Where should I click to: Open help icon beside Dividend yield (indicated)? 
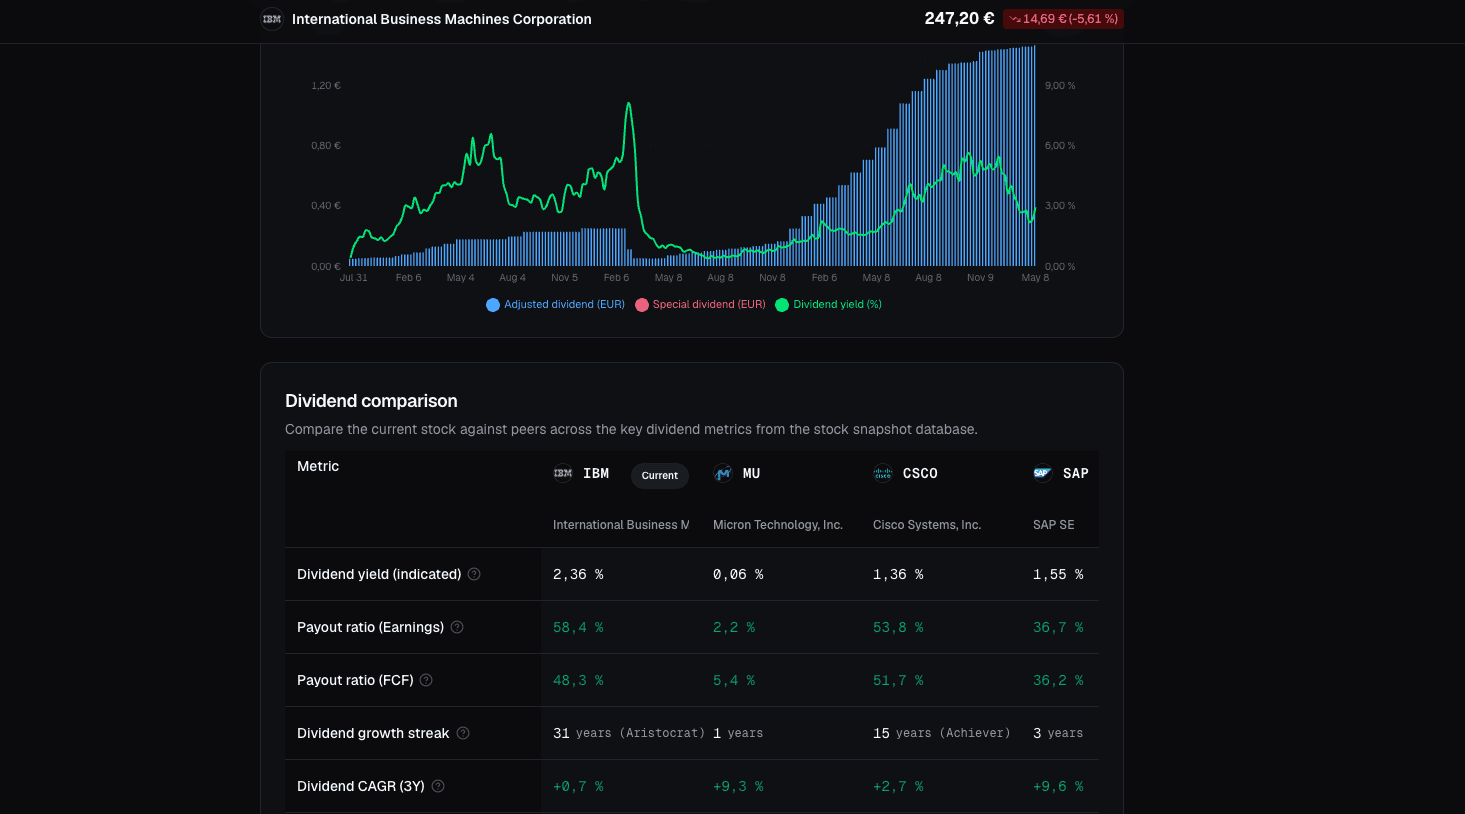point(474,574)
